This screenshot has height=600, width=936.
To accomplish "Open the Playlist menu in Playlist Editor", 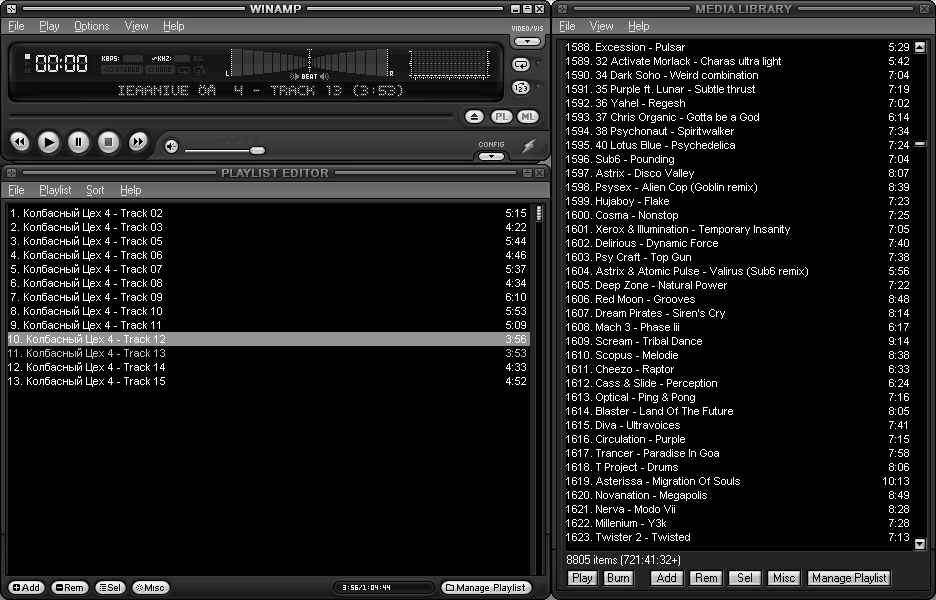I will point(55,190).
